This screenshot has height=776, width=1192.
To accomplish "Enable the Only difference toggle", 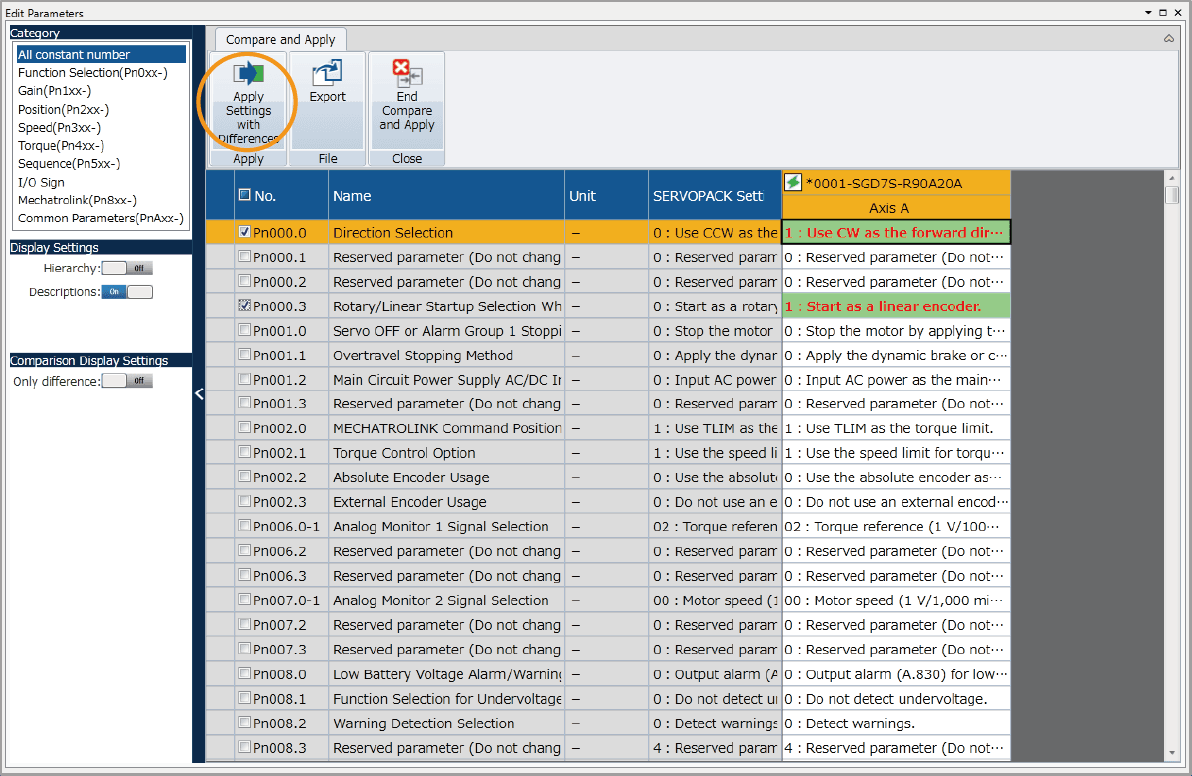I will click(127, 381).
